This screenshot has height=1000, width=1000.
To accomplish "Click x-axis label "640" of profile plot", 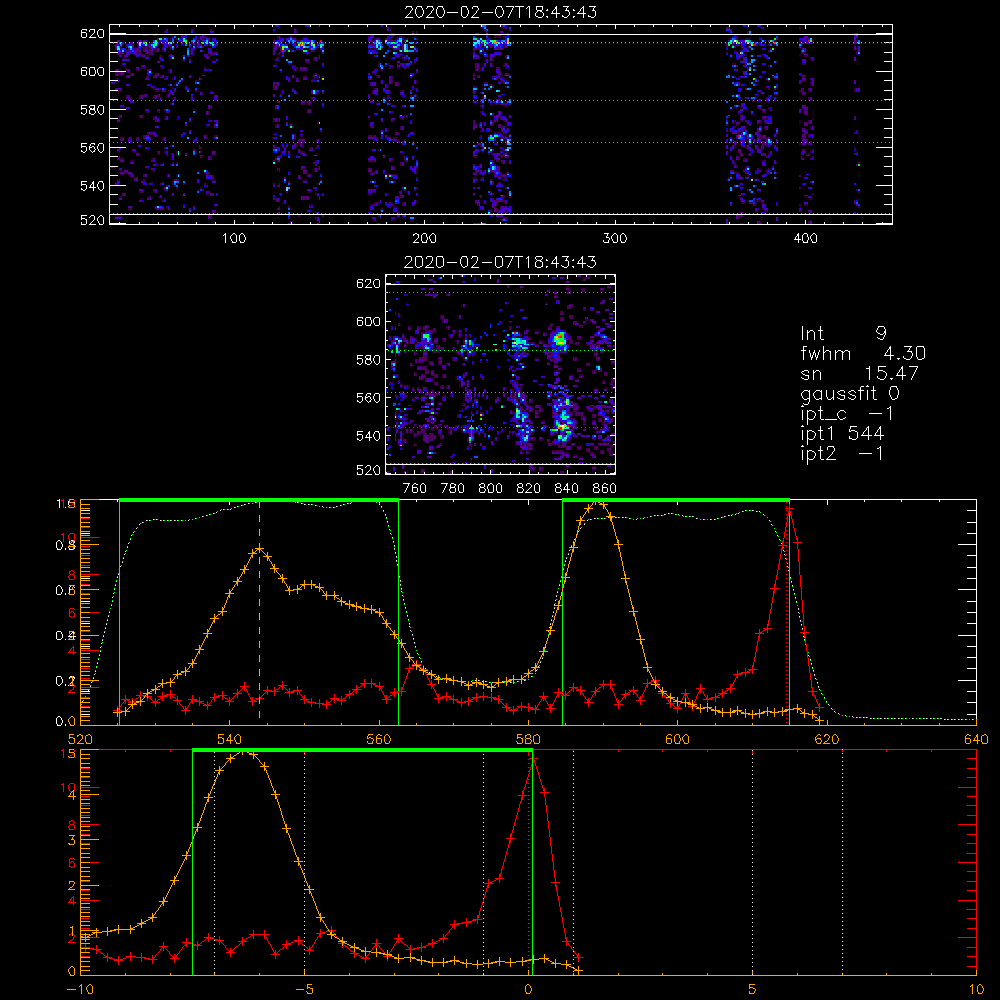I will [x=976, y=739].
